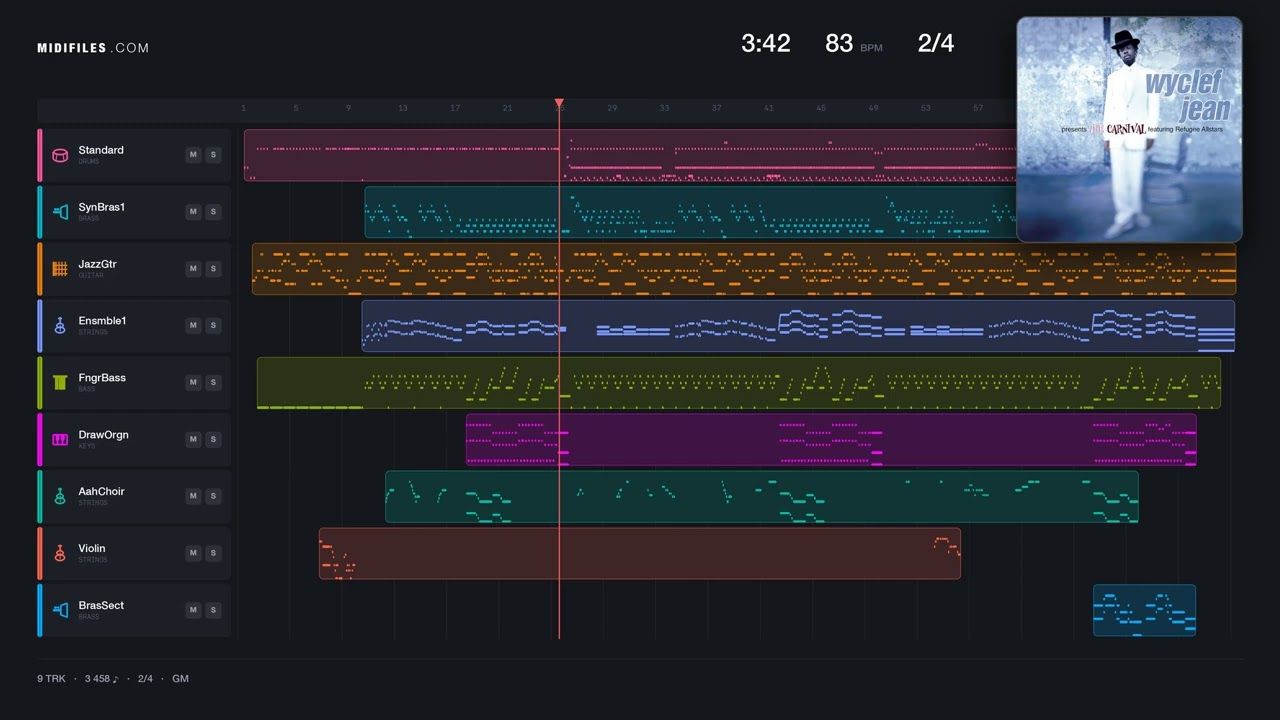Mute the BrasSect track
The image size is (1280, 720).
point(193,611)
